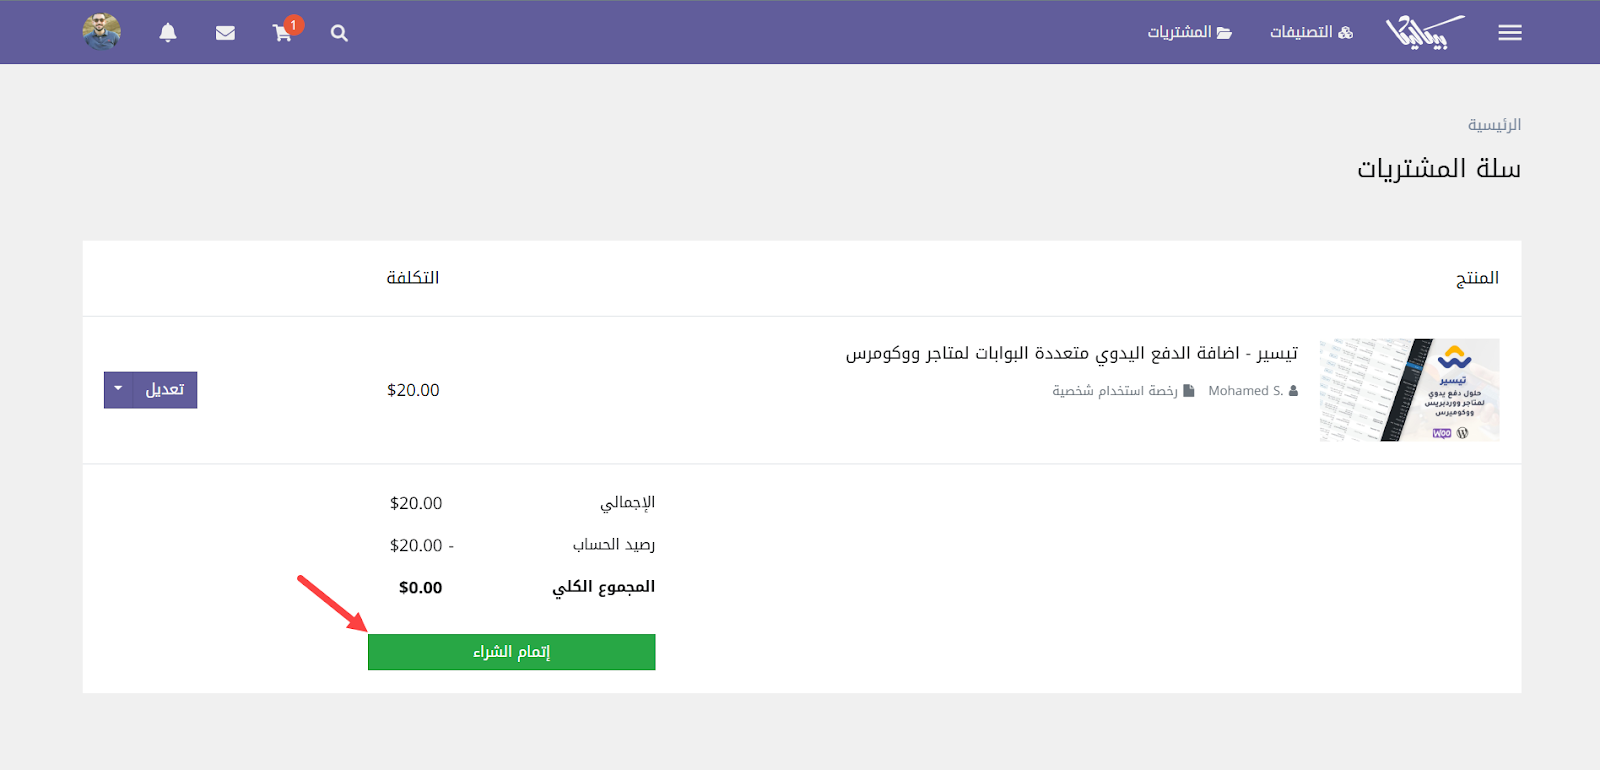Click the رخصة استخدام شخصية license label
Image resolution: width=1600 pixels, height=770 pixels.
pyautogui.click(x=1114, y=391)
